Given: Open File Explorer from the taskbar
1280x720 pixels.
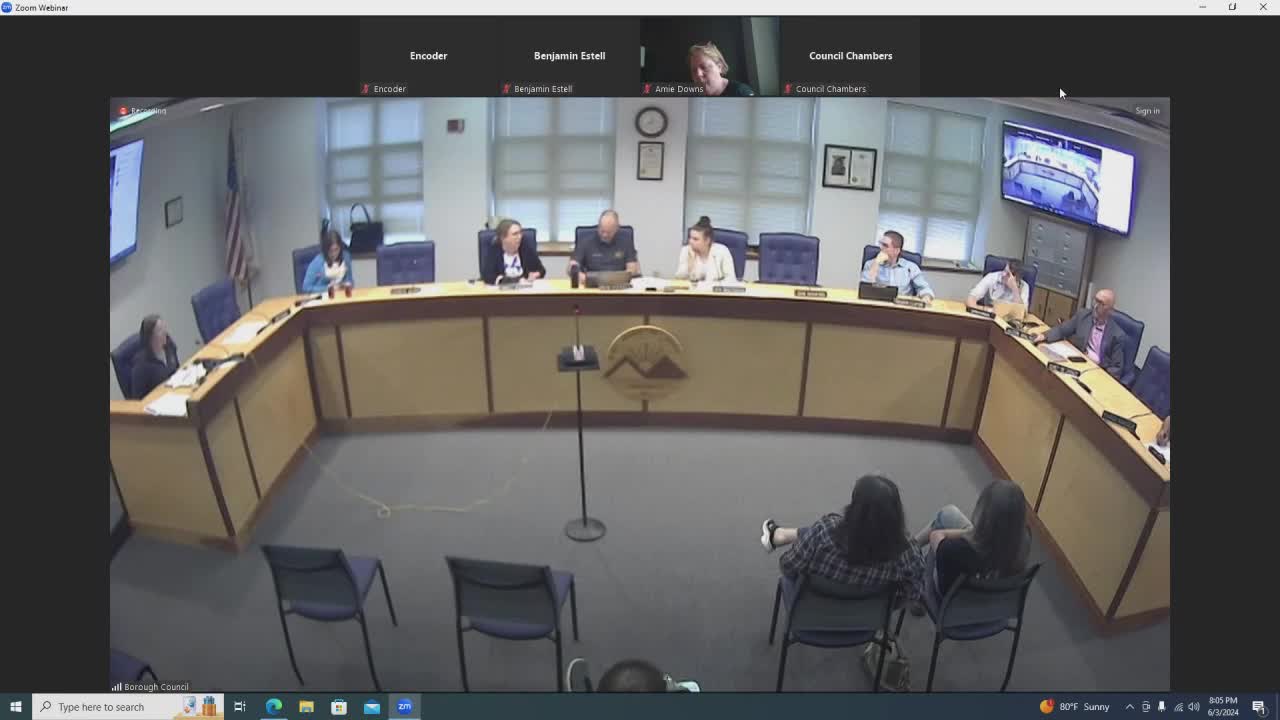Looking at the screenshot, I should pyautogui.click(x=306, y=707).
